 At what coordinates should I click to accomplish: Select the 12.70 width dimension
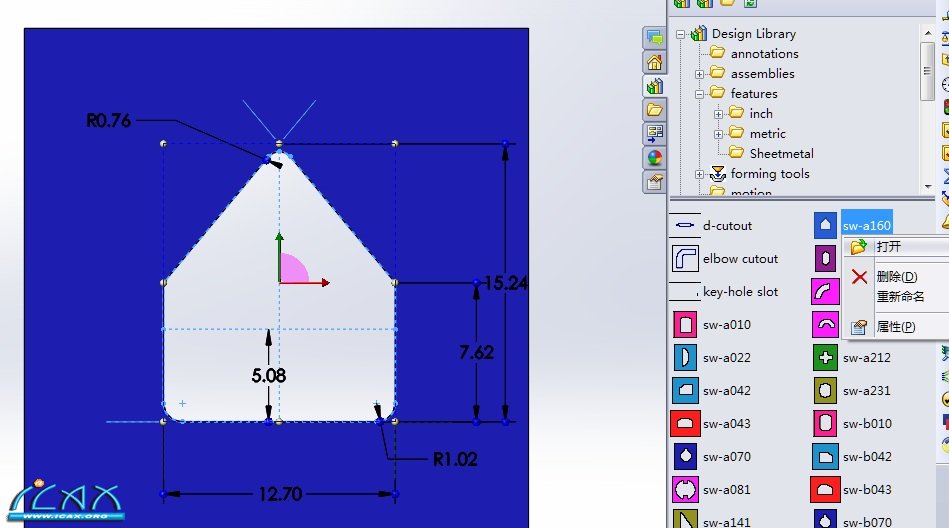[x=280, y=494]
